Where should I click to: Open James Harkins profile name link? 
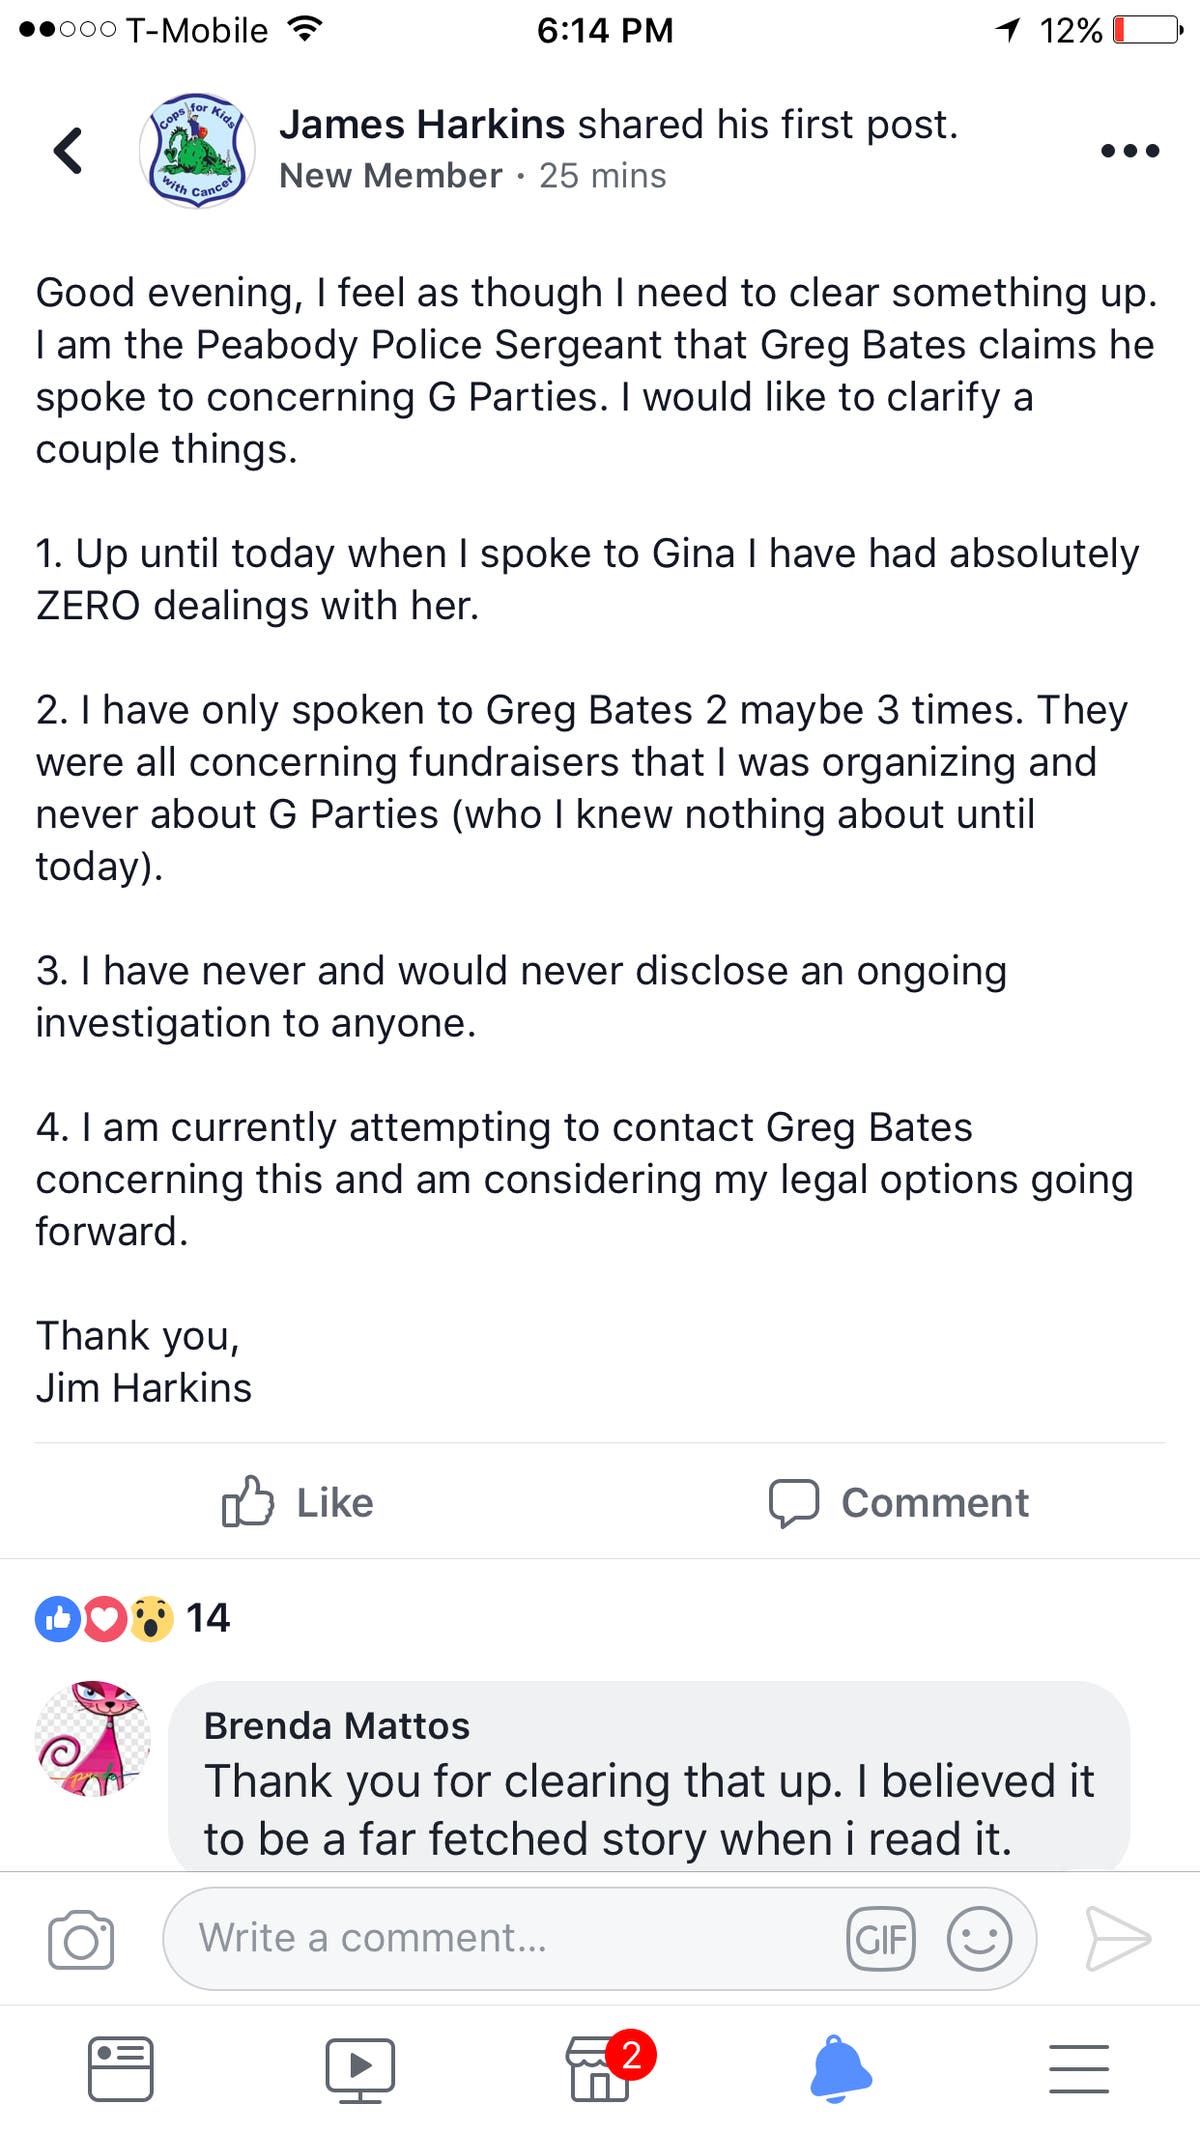point(422,125)
